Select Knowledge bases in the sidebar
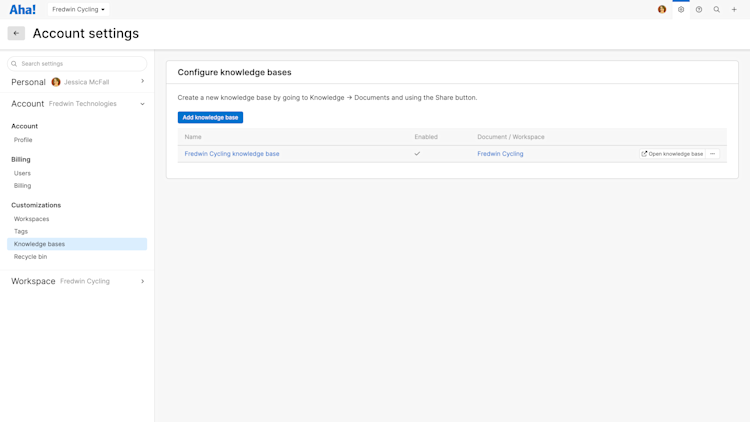750x422 pixels. coord(77,244)
